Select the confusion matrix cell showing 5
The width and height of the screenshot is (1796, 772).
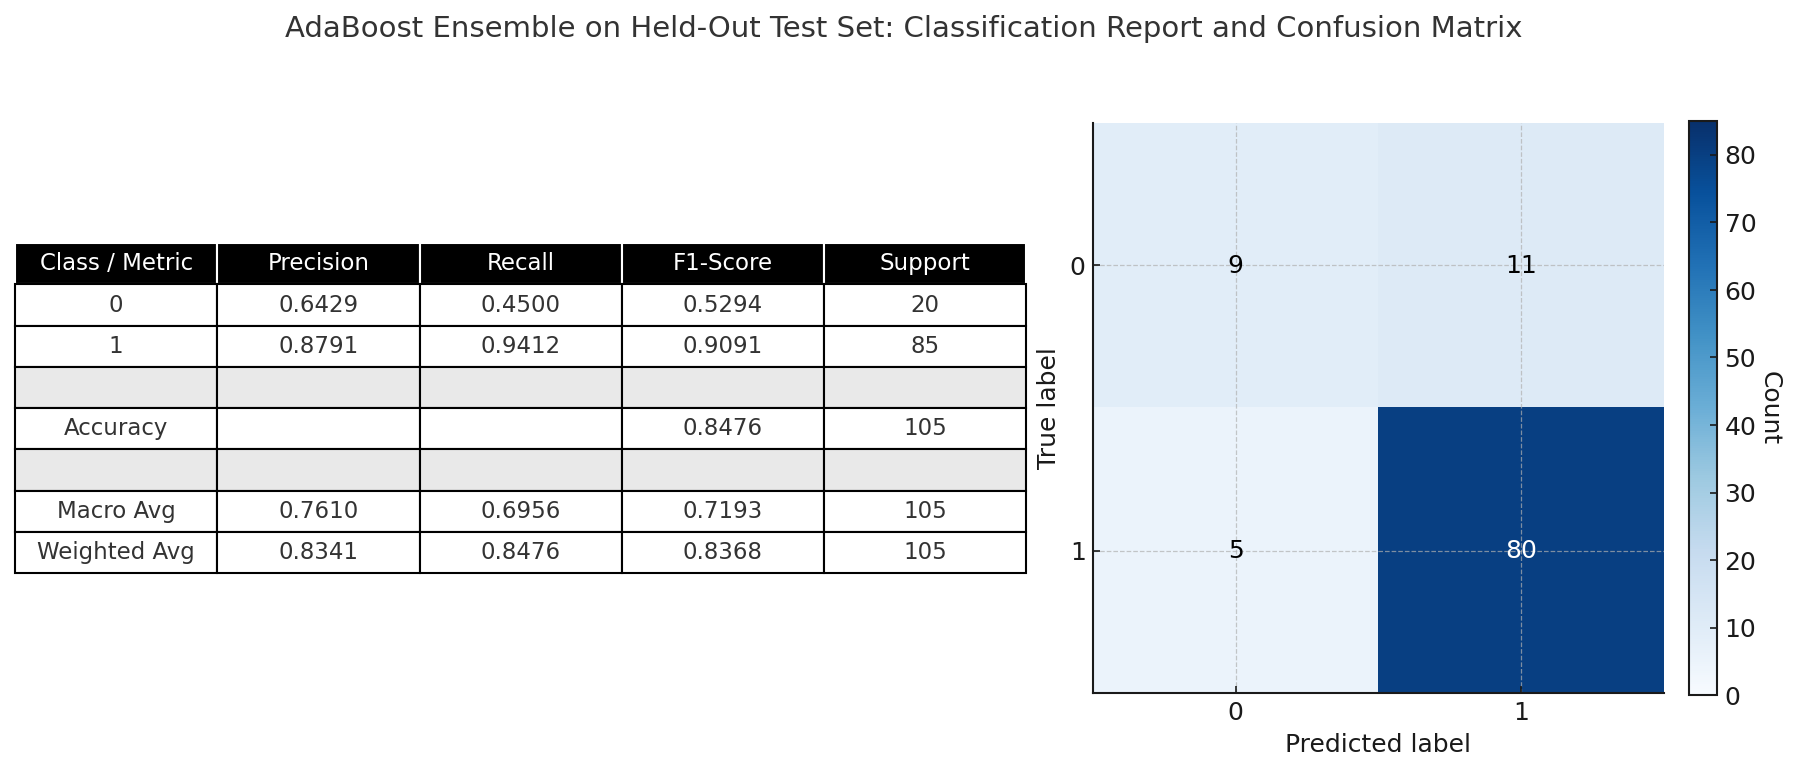point(1236,550)
